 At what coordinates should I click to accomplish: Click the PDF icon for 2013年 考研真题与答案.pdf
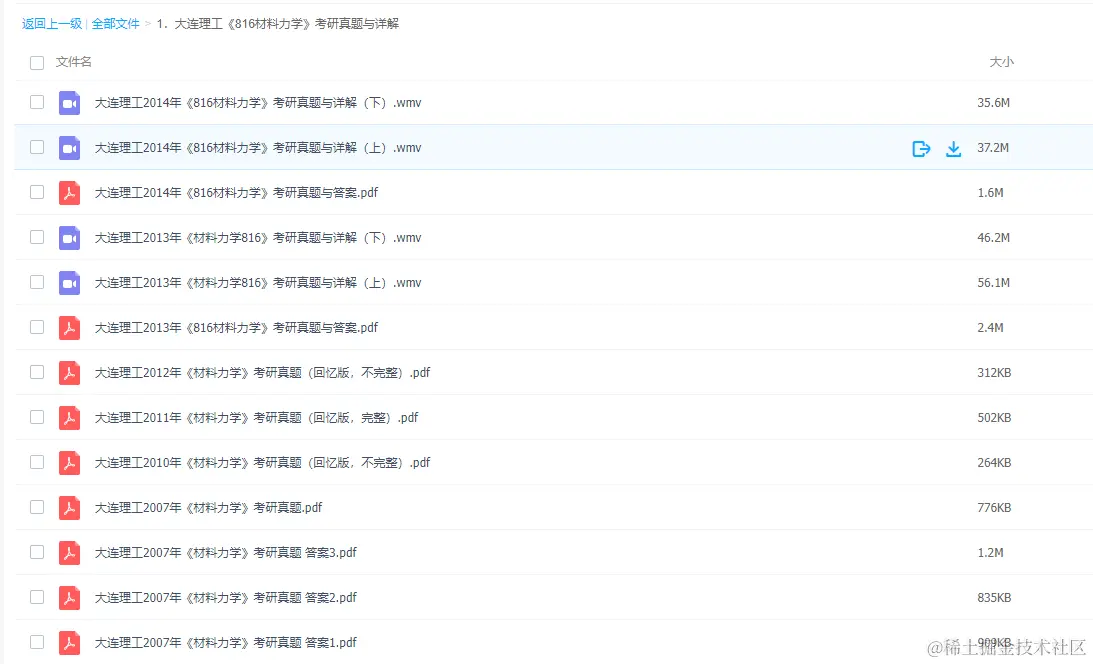[x=69, y=327]
